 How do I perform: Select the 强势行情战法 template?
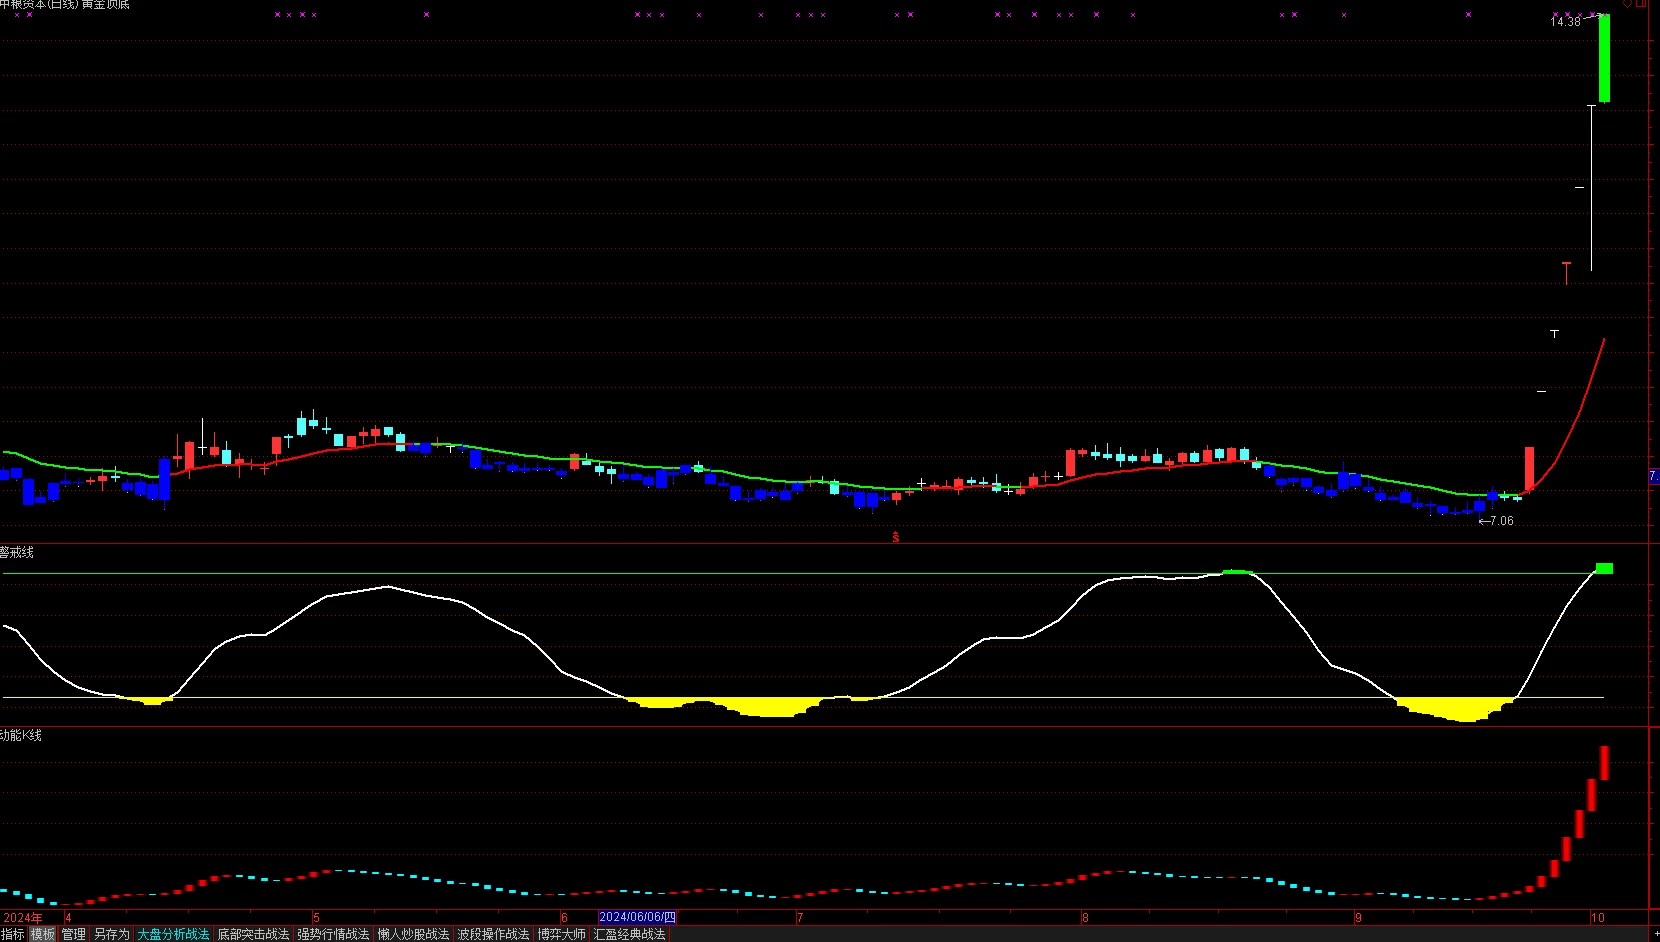click(x=334, y=934)
